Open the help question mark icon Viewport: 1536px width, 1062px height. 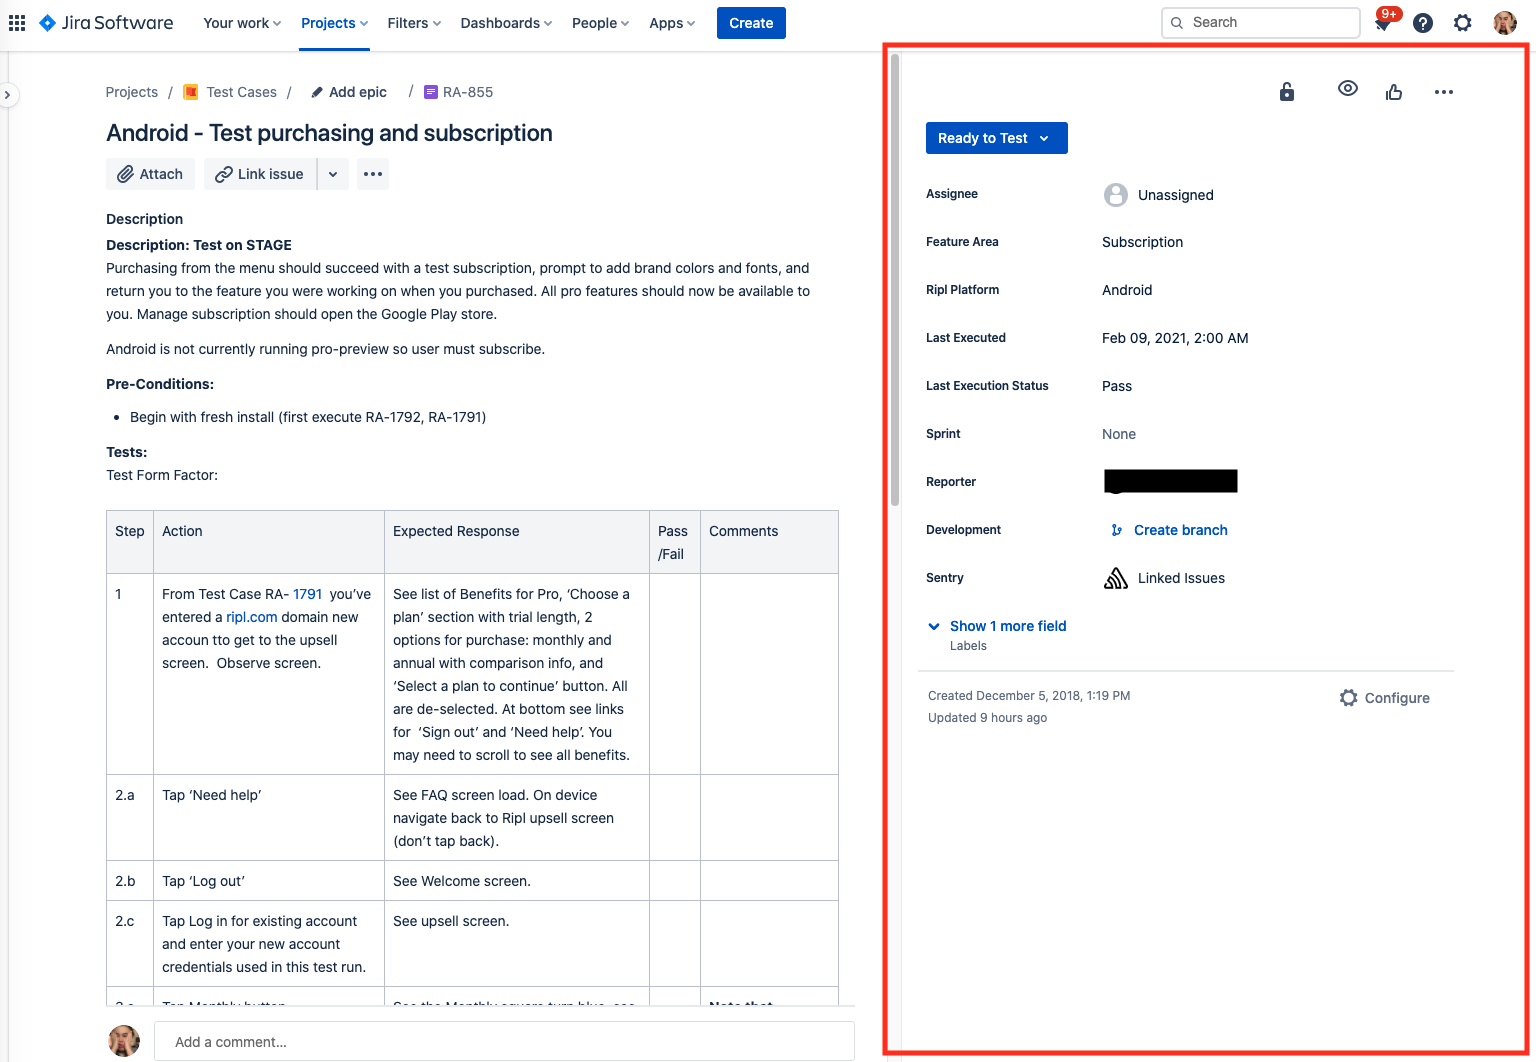click(x=1423, y=23)
